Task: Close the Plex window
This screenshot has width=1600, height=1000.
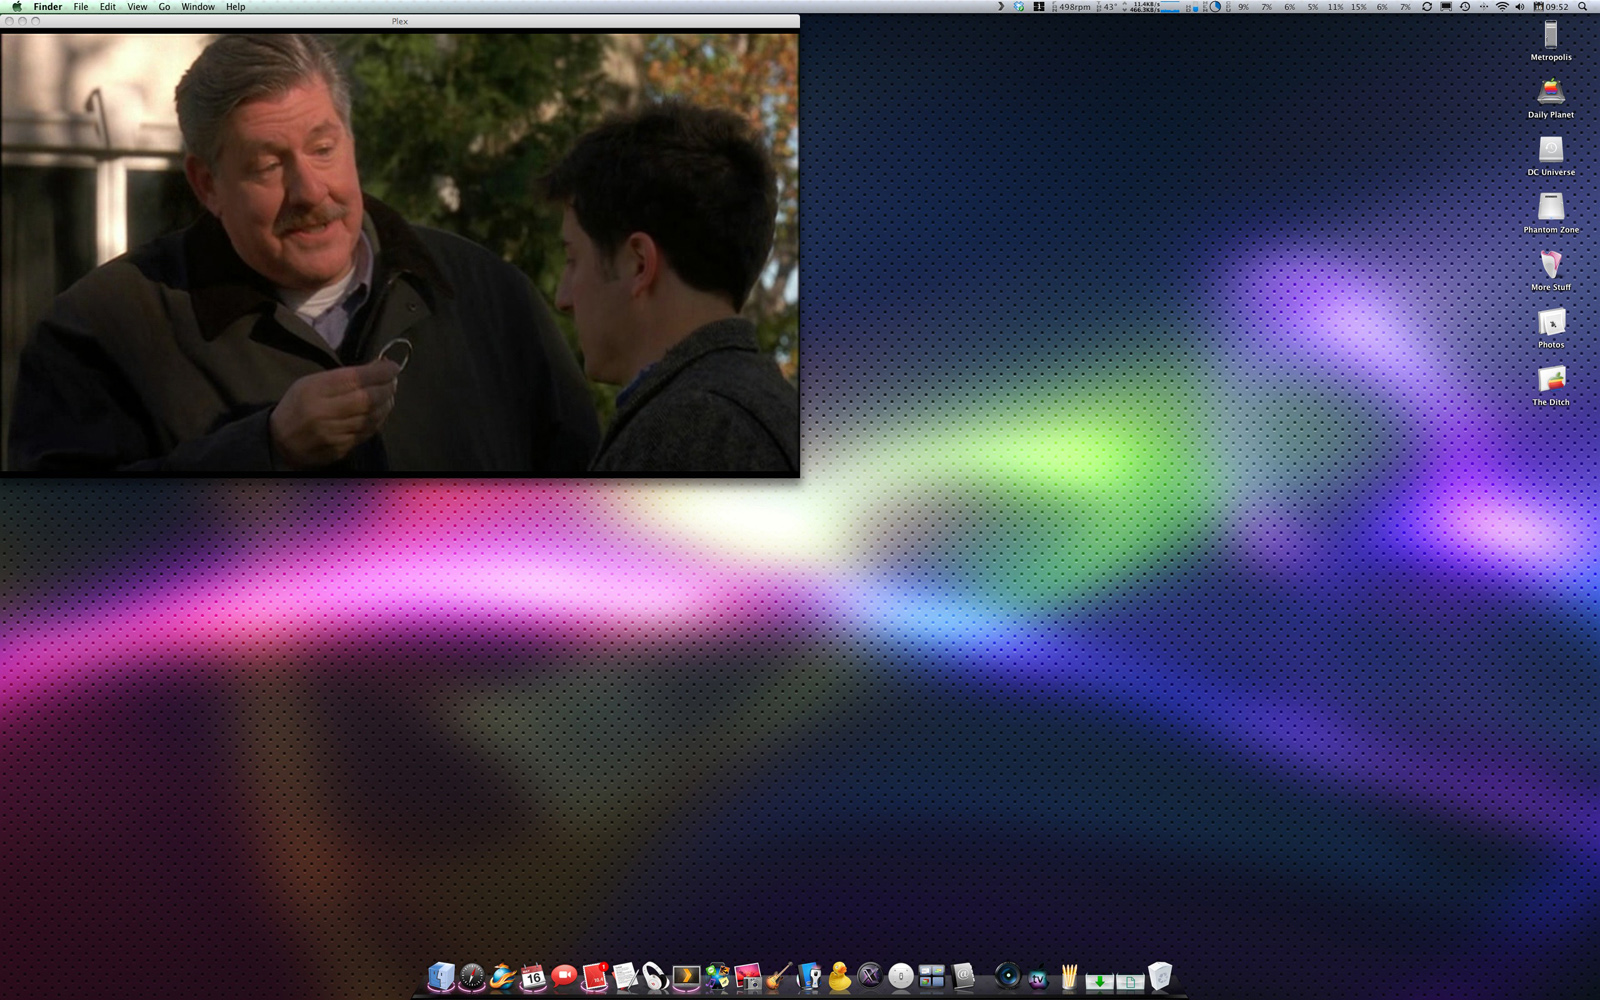Action: [x=9, y=21]
